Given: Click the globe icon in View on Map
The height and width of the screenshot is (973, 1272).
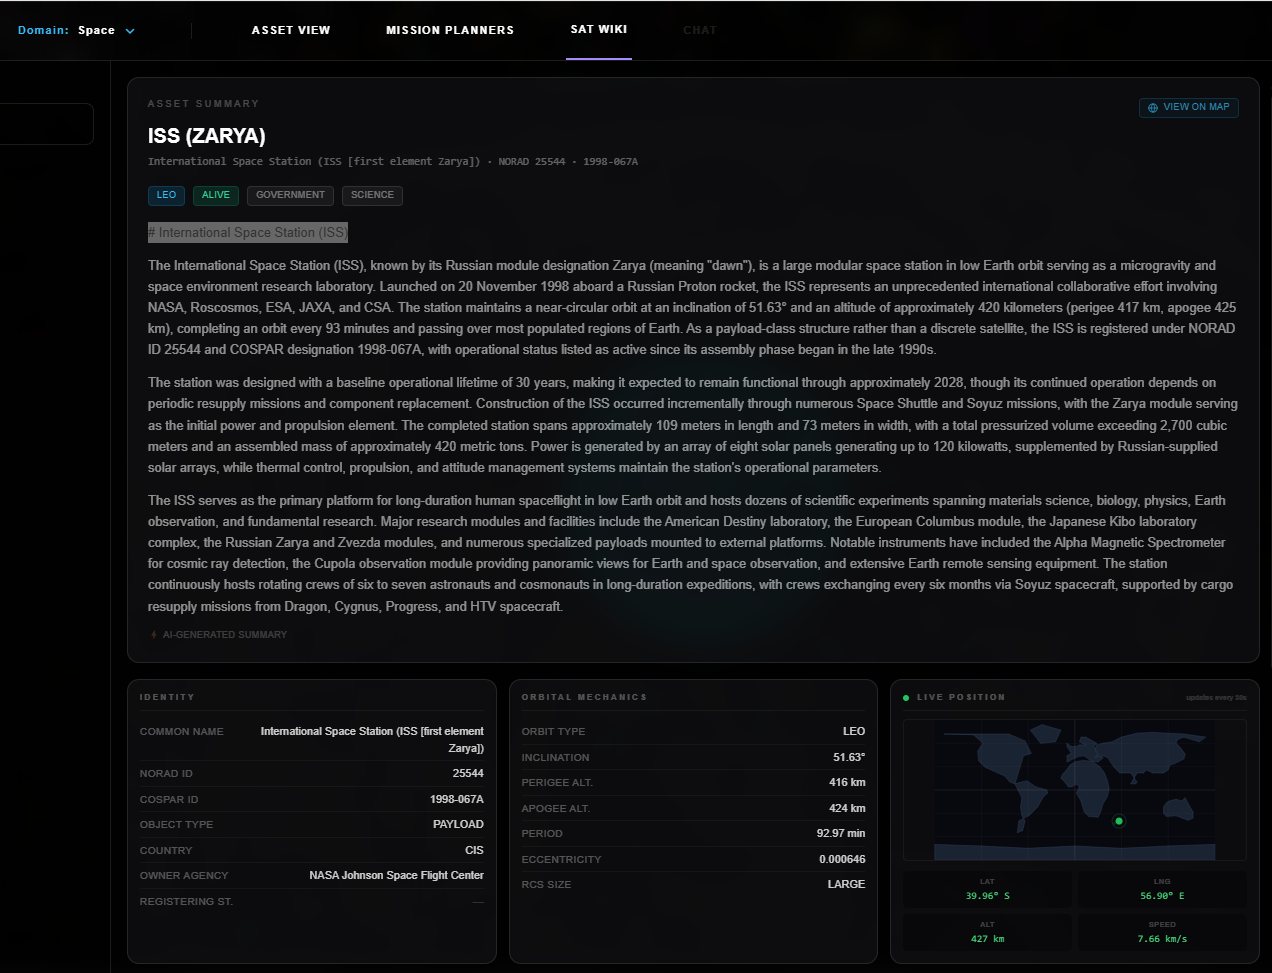Looking at the screenshot, I should 1153,108.
